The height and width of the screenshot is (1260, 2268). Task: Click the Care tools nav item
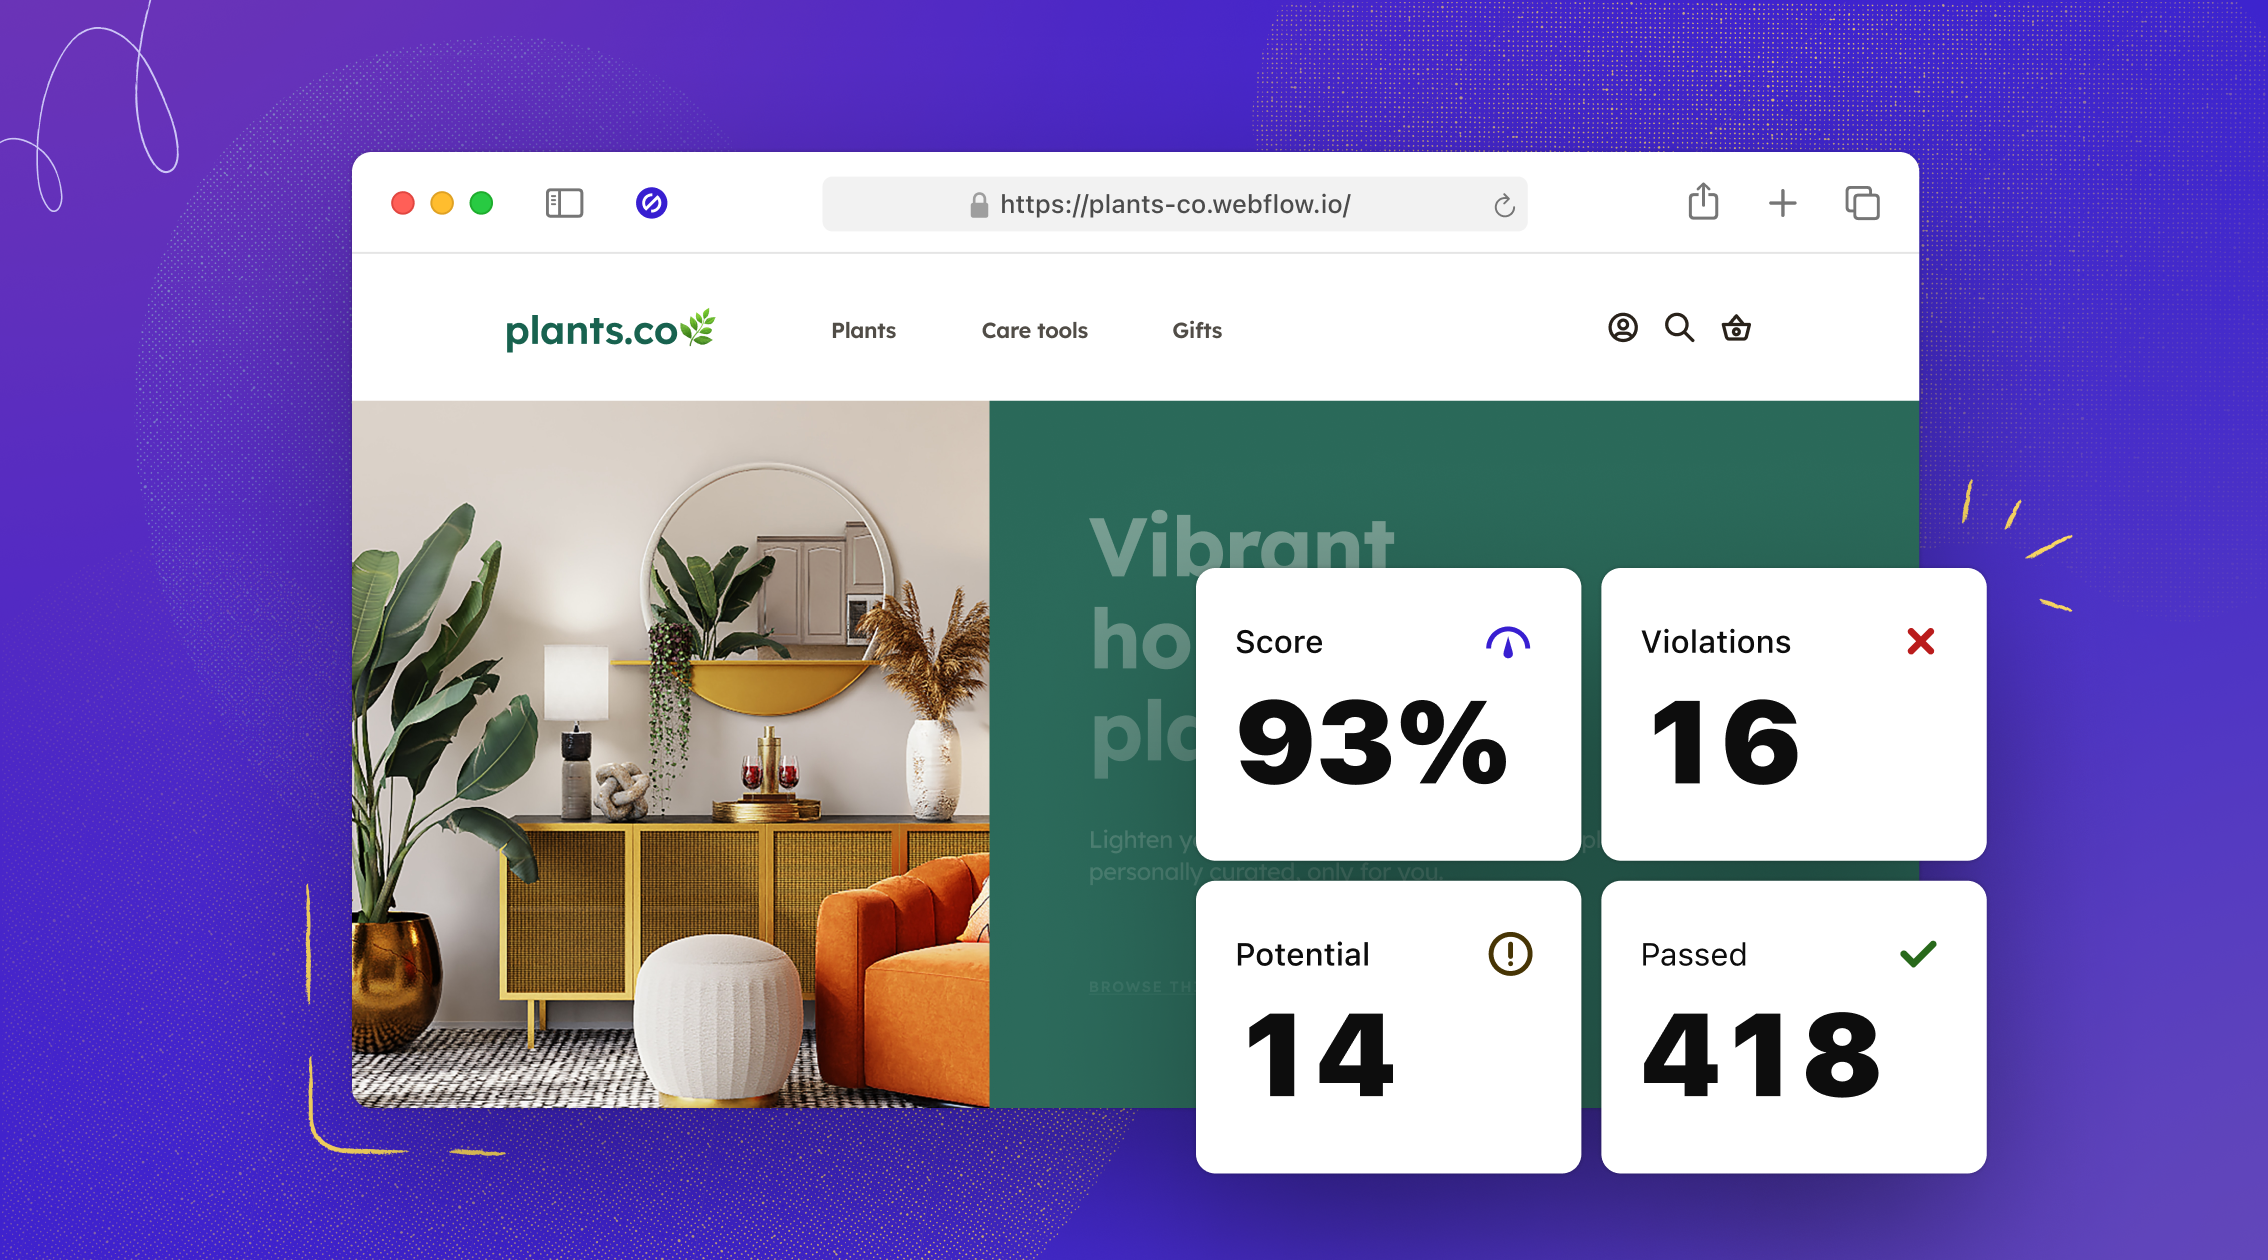(1035, 329)
